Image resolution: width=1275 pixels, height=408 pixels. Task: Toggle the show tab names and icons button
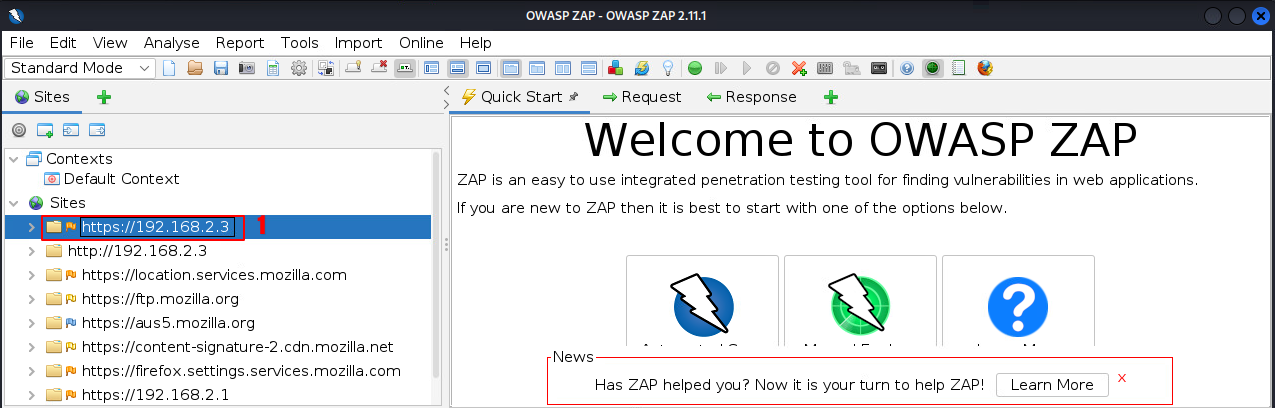pos(405,68)
